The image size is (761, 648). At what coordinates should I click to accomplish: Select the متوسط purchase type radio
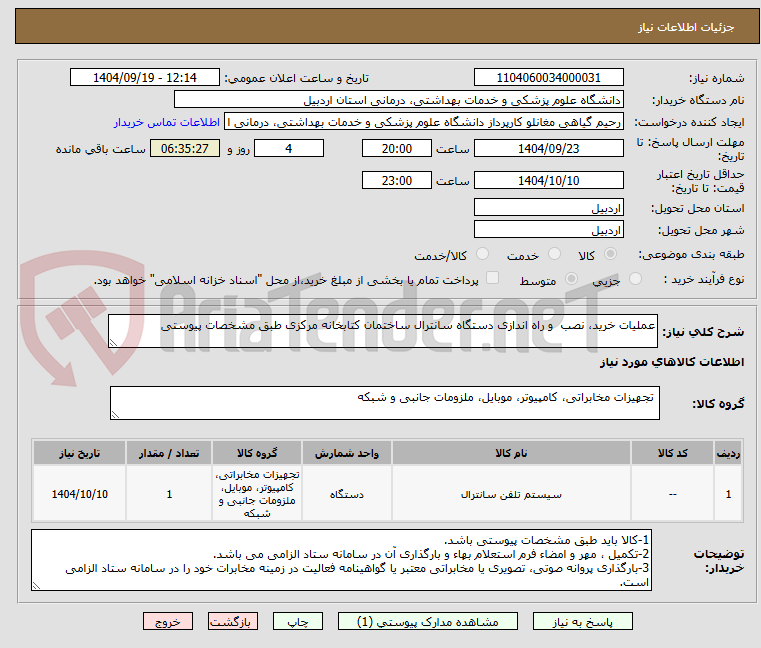click(x=572, y=279)
